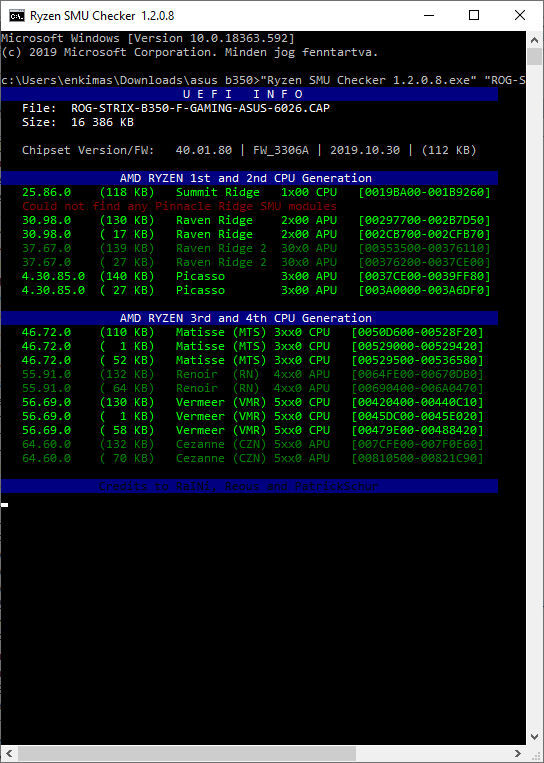Click the console icon in title bar
The image size is (544, 763).
[17, 16]
